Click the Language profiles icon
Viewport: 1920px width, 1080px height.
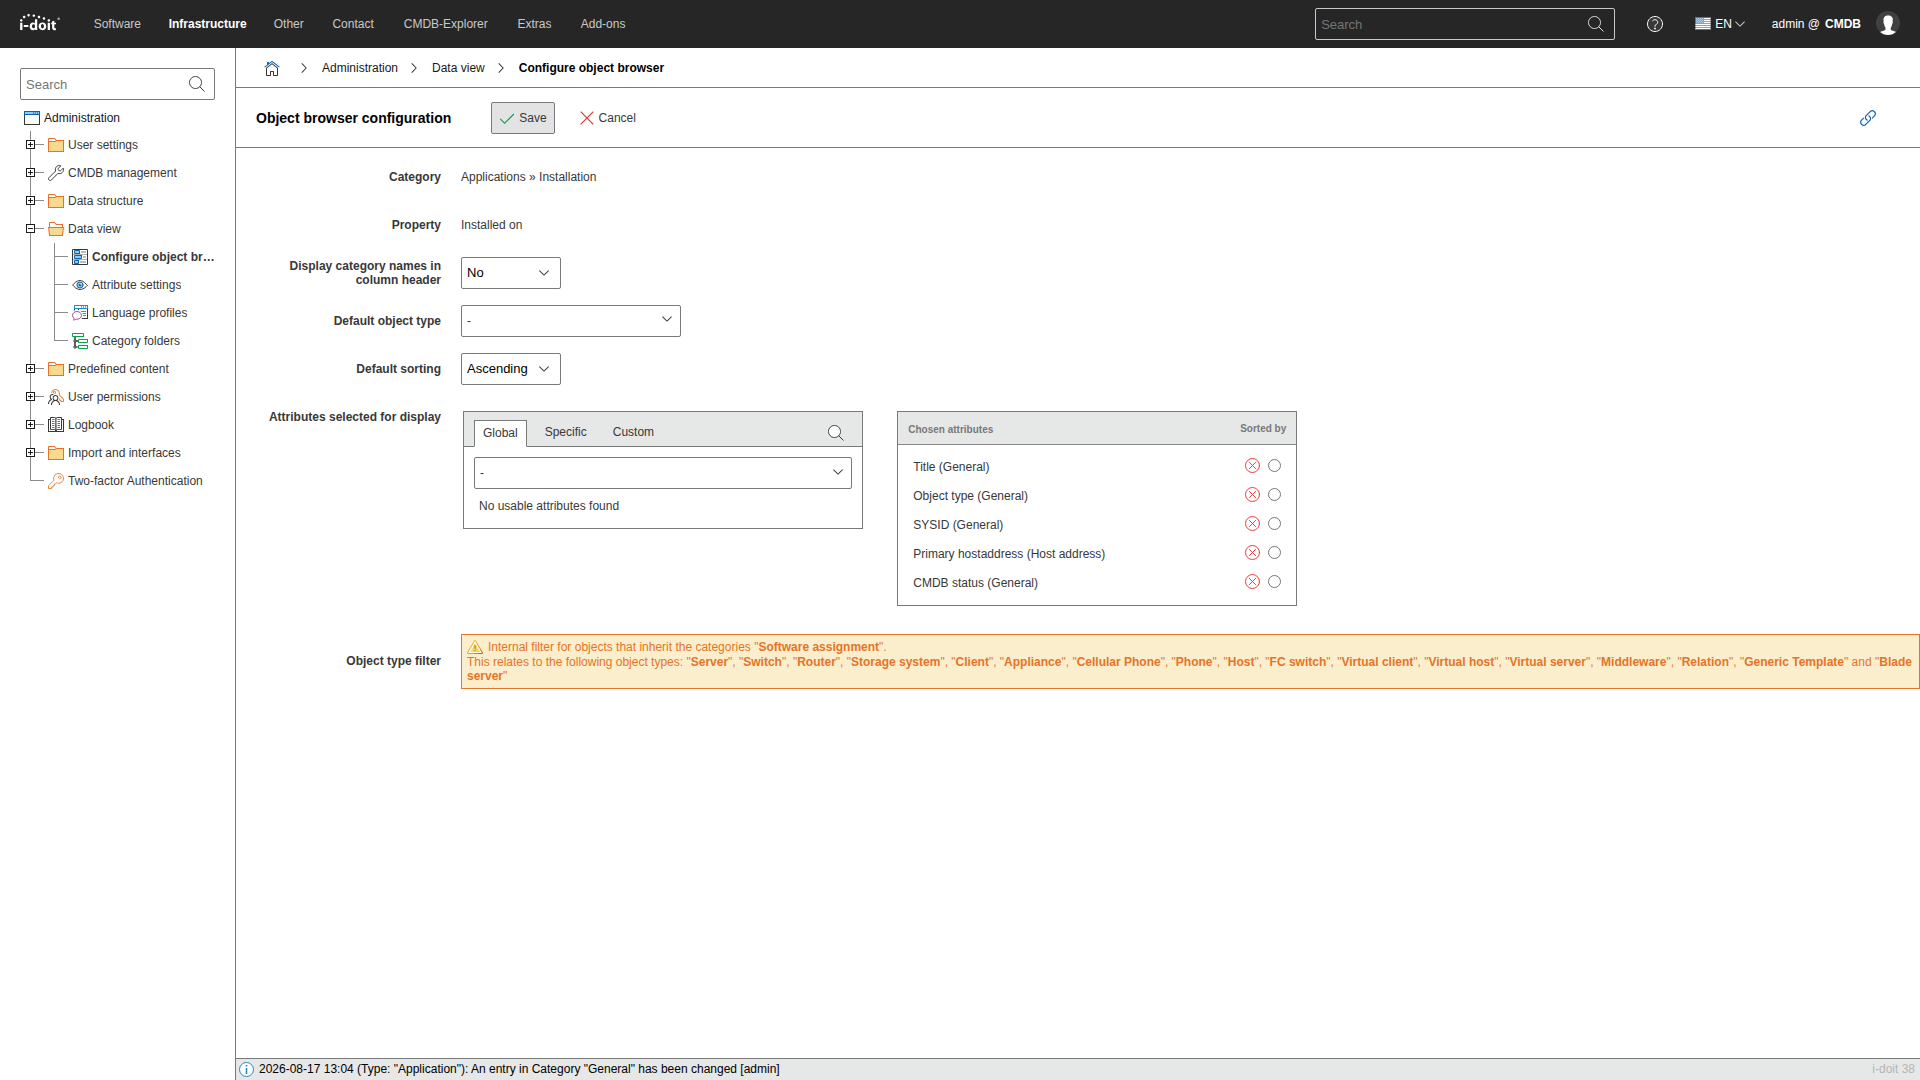click(80, 313)
